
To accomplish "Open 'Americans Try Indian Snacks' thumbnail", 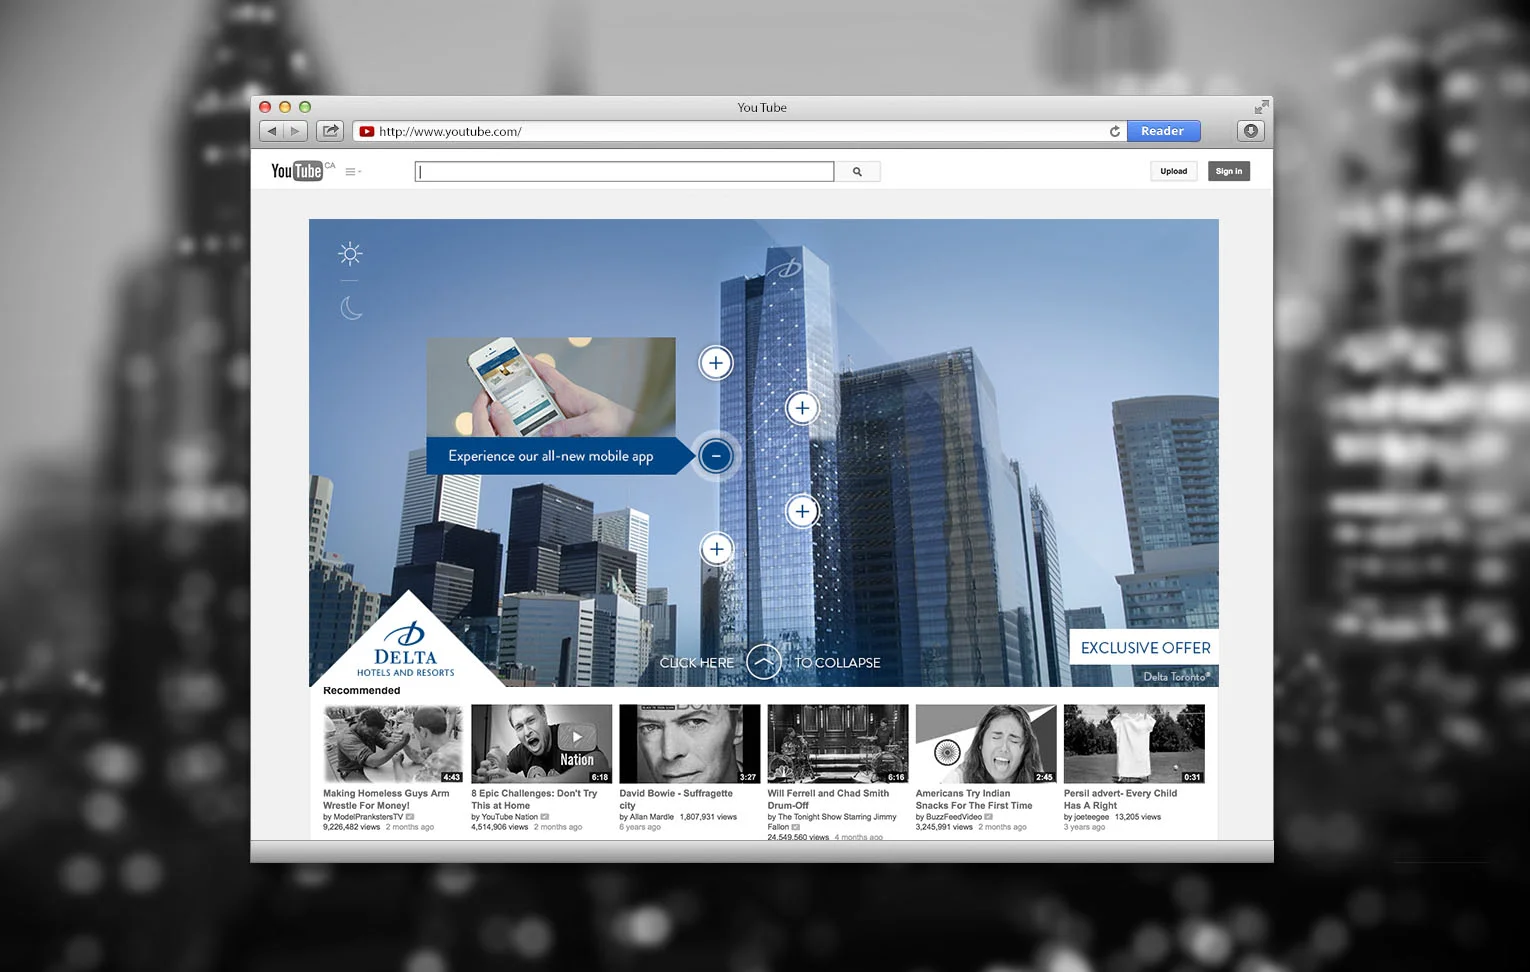I will click(x=985, y=744).
